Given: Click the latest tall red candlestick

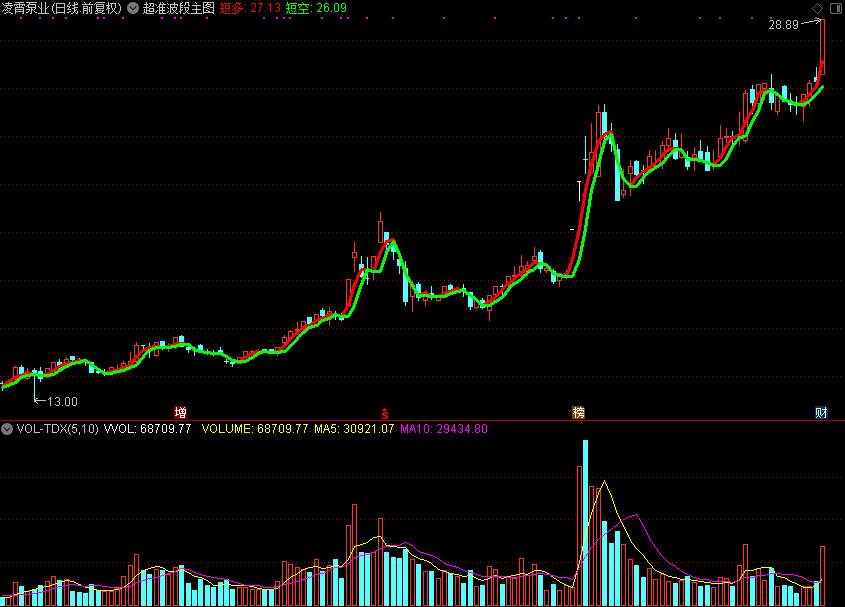Looking at the screenshot, I should pyautogui.click(x=822, y=47).
